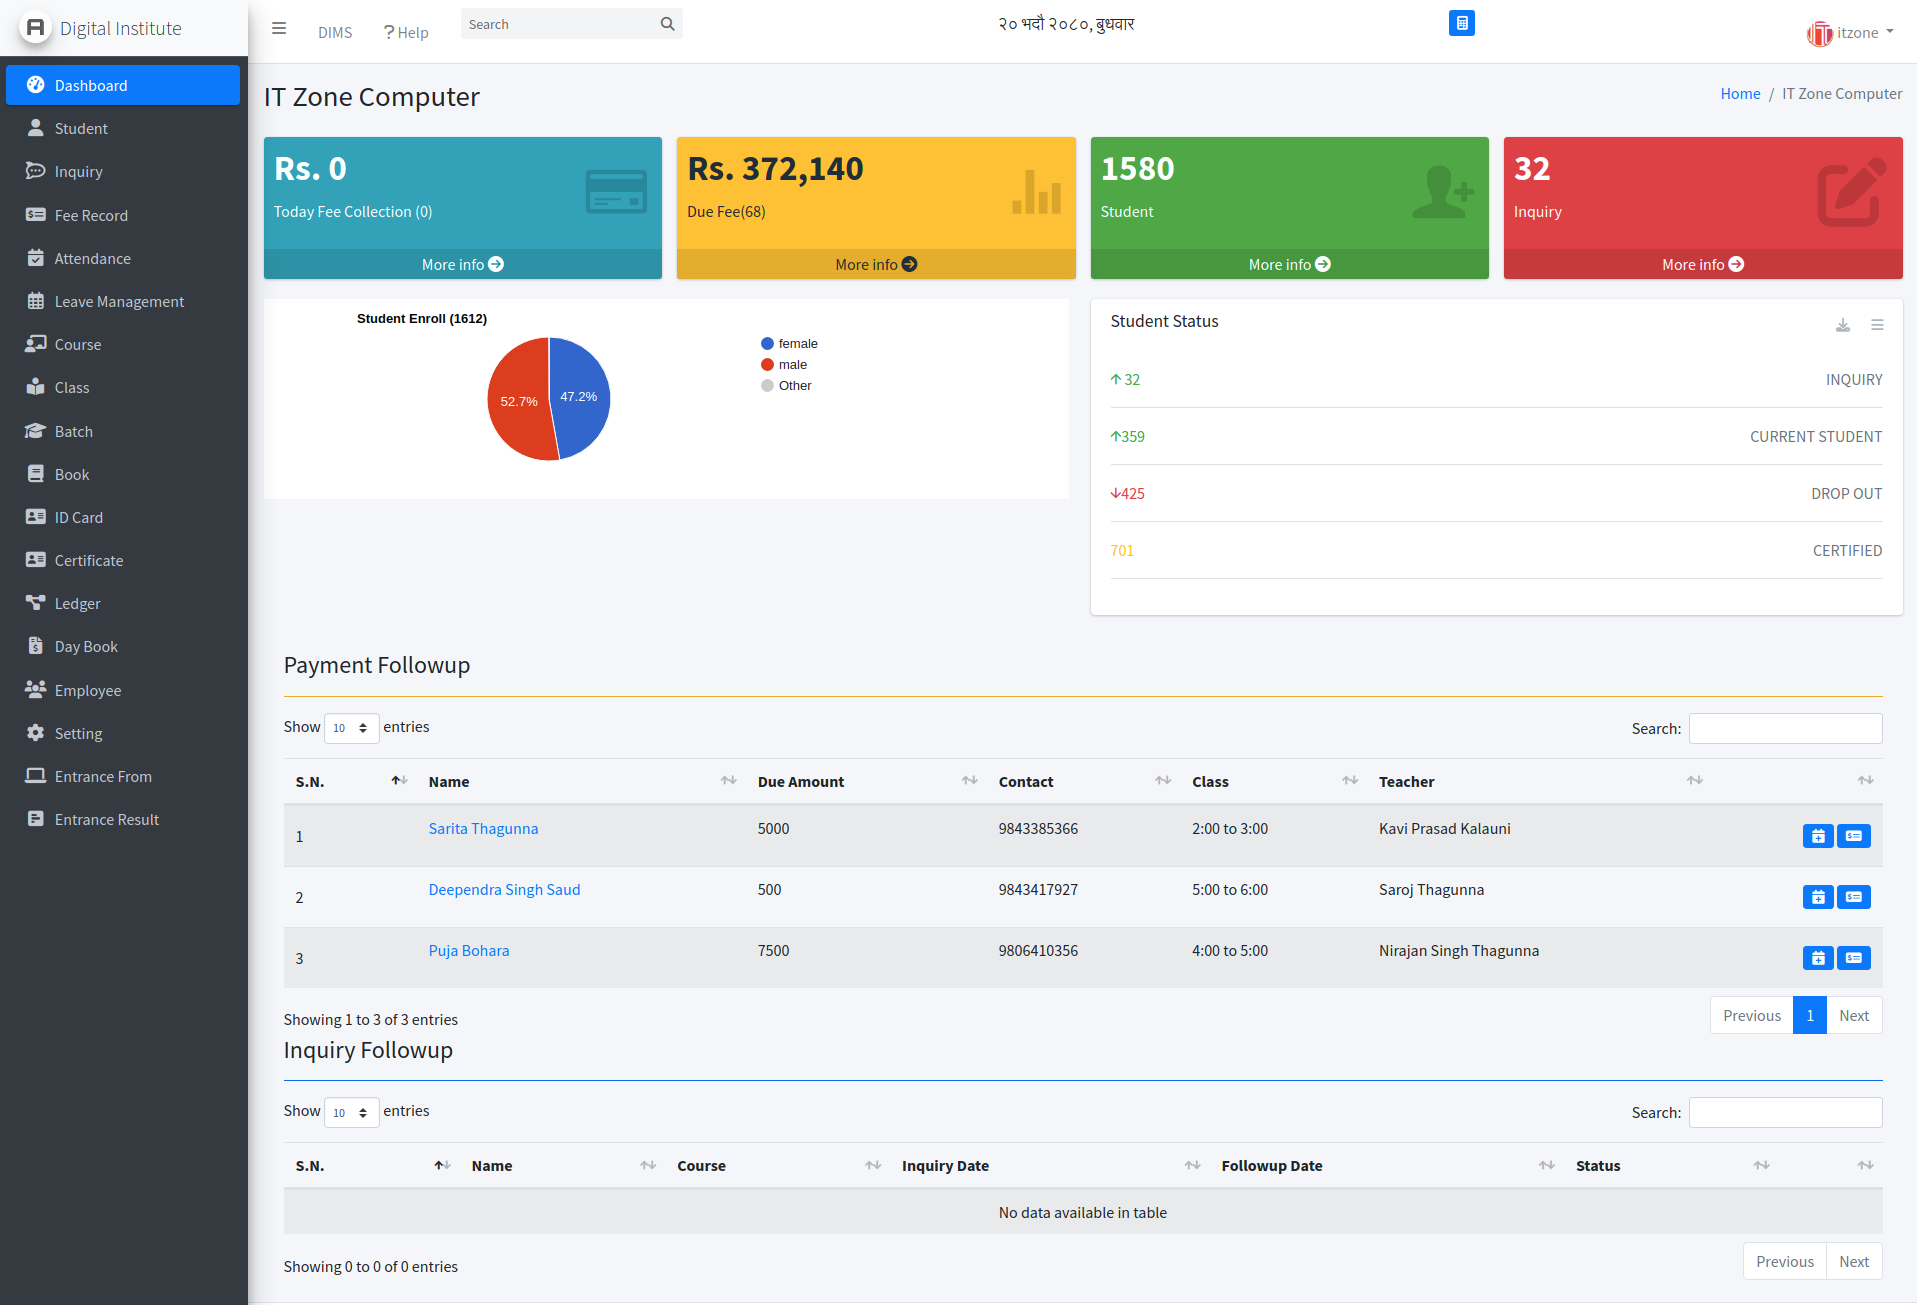The image size is (1917, 1305).
Task: Sort Payment Followup by Class column
Action: click(1350, 781)
